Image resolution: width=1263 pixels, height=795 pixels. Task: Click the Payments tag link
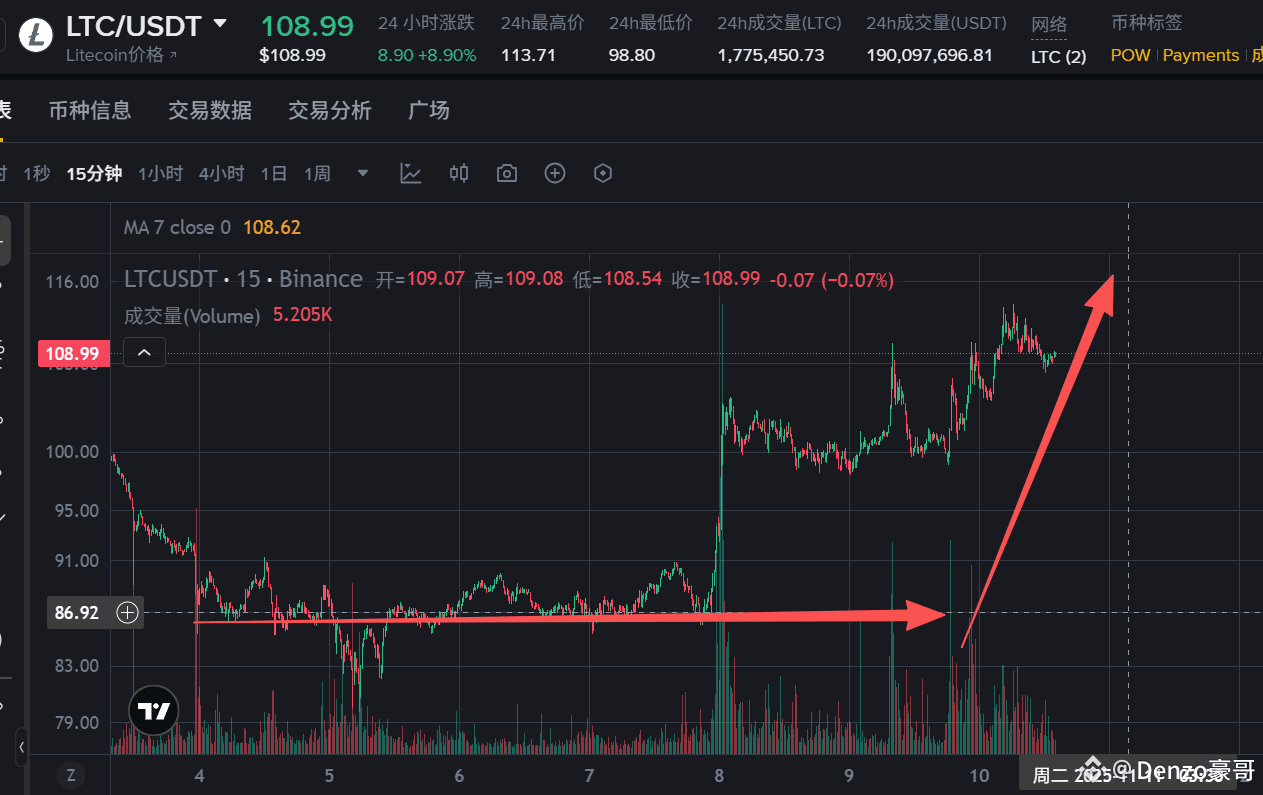click(1200, 55)
